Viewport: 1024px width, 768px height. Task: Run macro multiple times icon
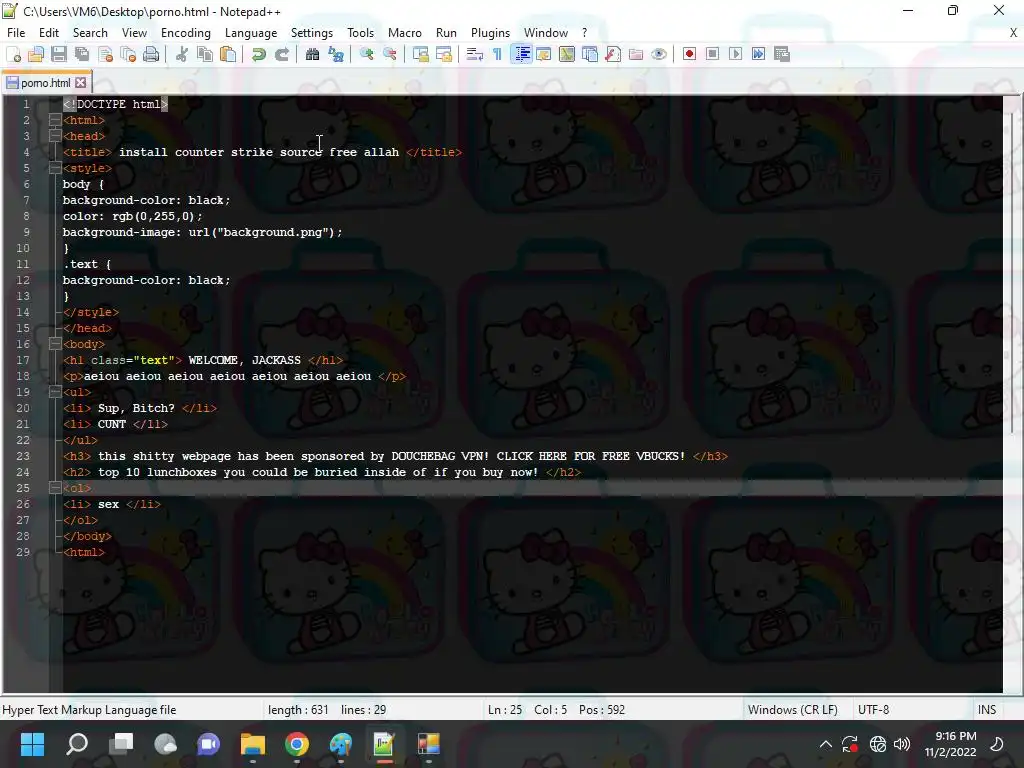(758, 54)
